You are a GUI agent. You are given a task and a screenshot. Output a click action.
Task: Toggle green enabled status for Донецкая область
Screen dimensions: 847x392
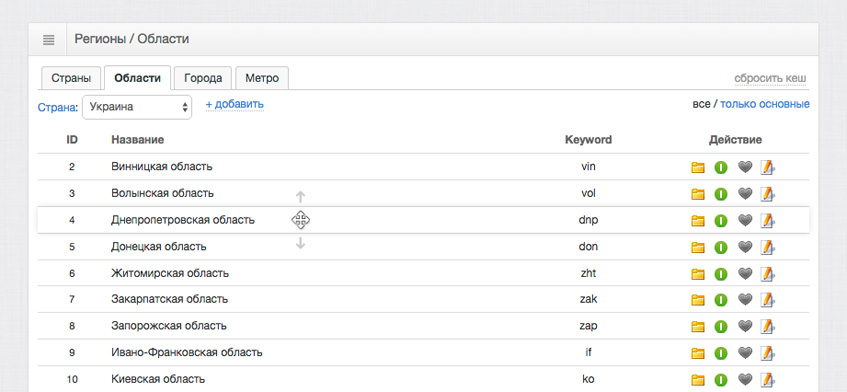(x=721, y=247)
